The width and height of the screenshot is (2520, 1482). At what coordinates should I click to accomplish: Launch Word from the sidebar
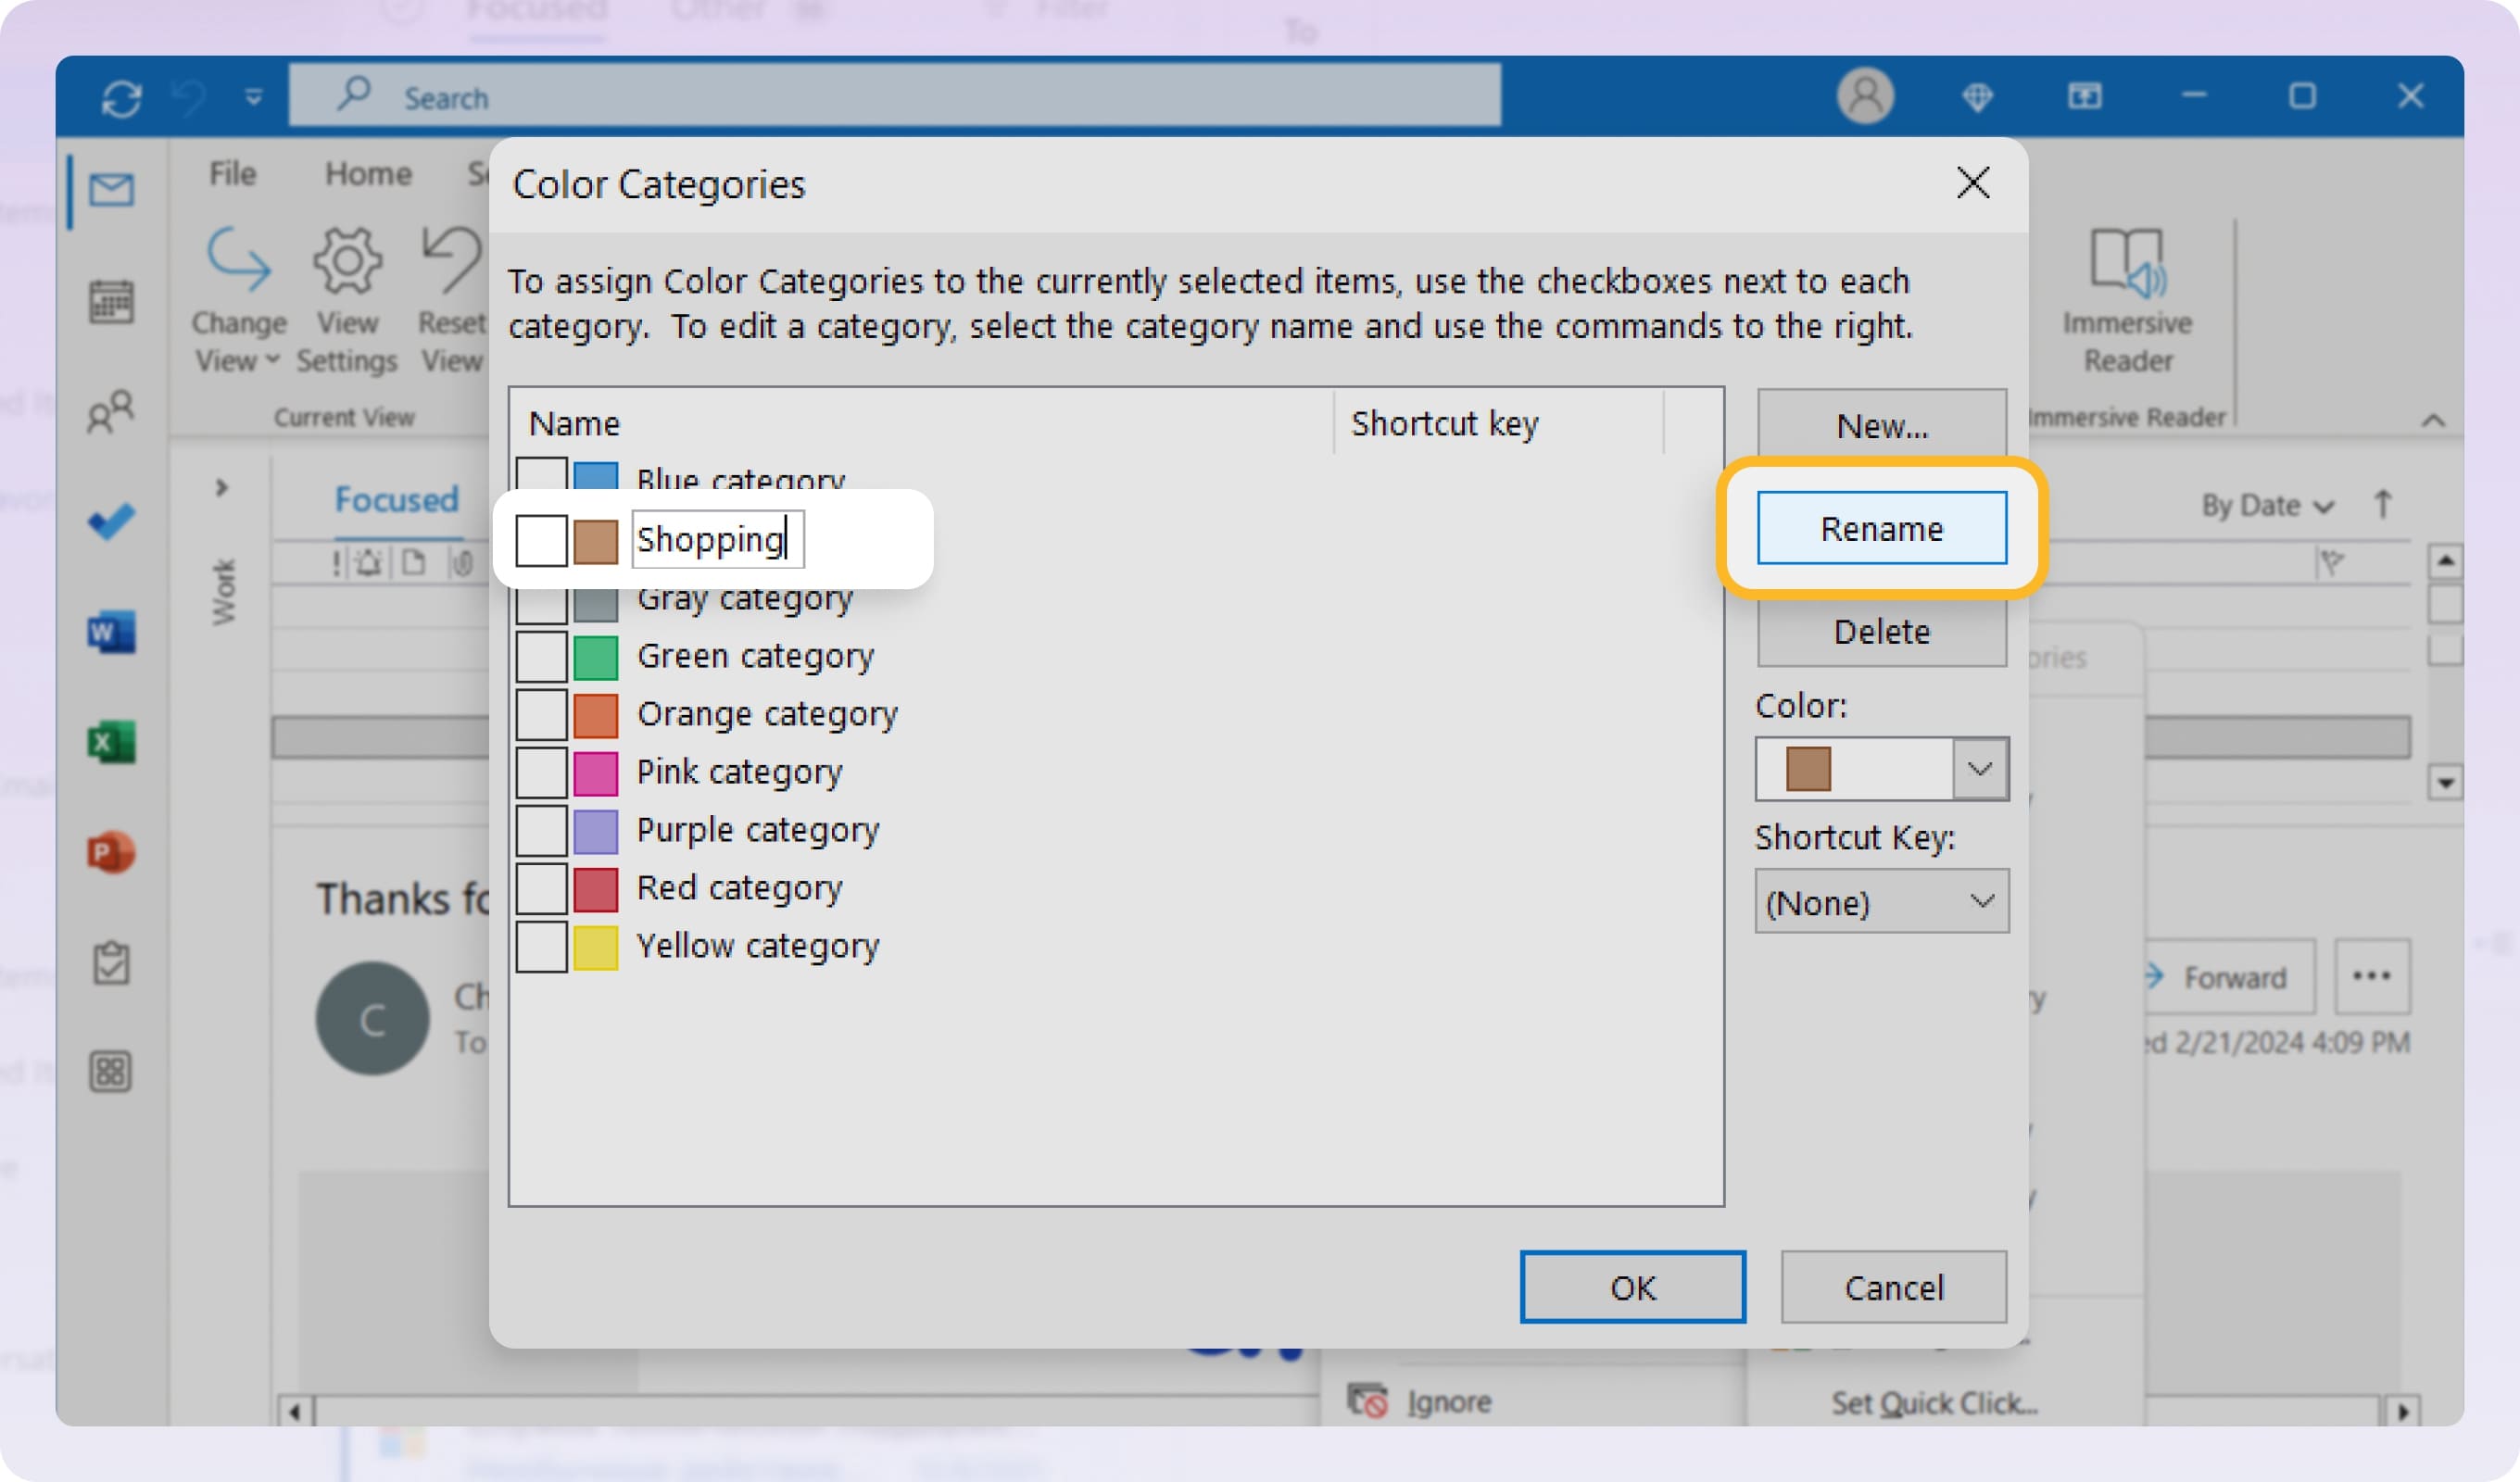click(x=110, y=632)
